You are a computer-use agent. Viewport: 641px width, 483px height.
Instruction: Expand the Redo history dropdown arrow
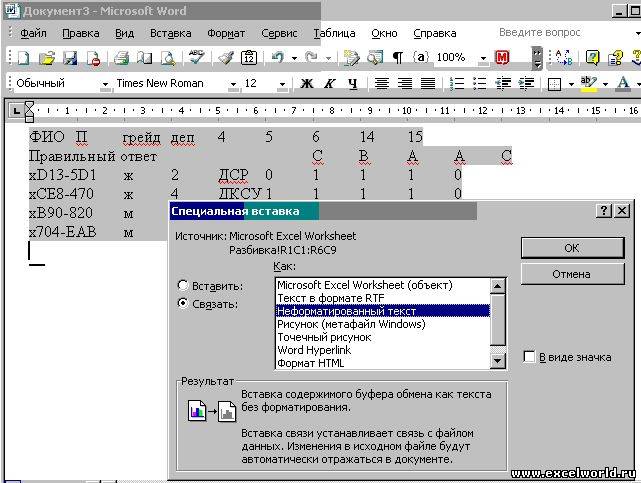(x=328, y=58)
